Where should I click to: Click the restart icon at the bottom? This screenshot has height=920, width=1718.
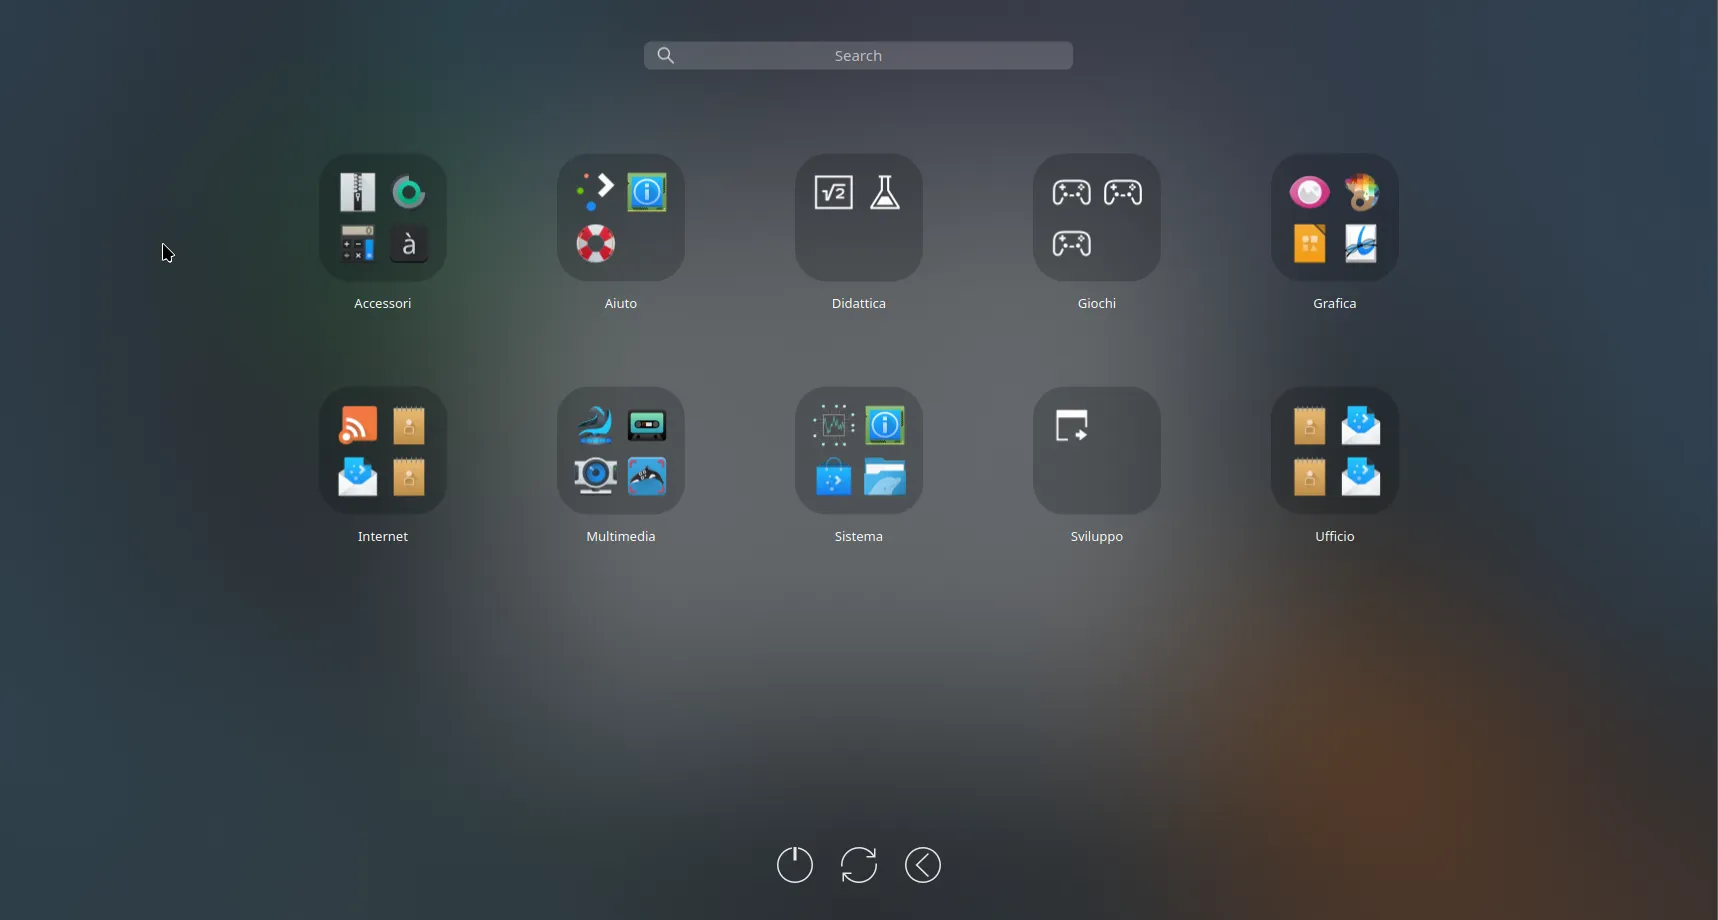[858, 864]
